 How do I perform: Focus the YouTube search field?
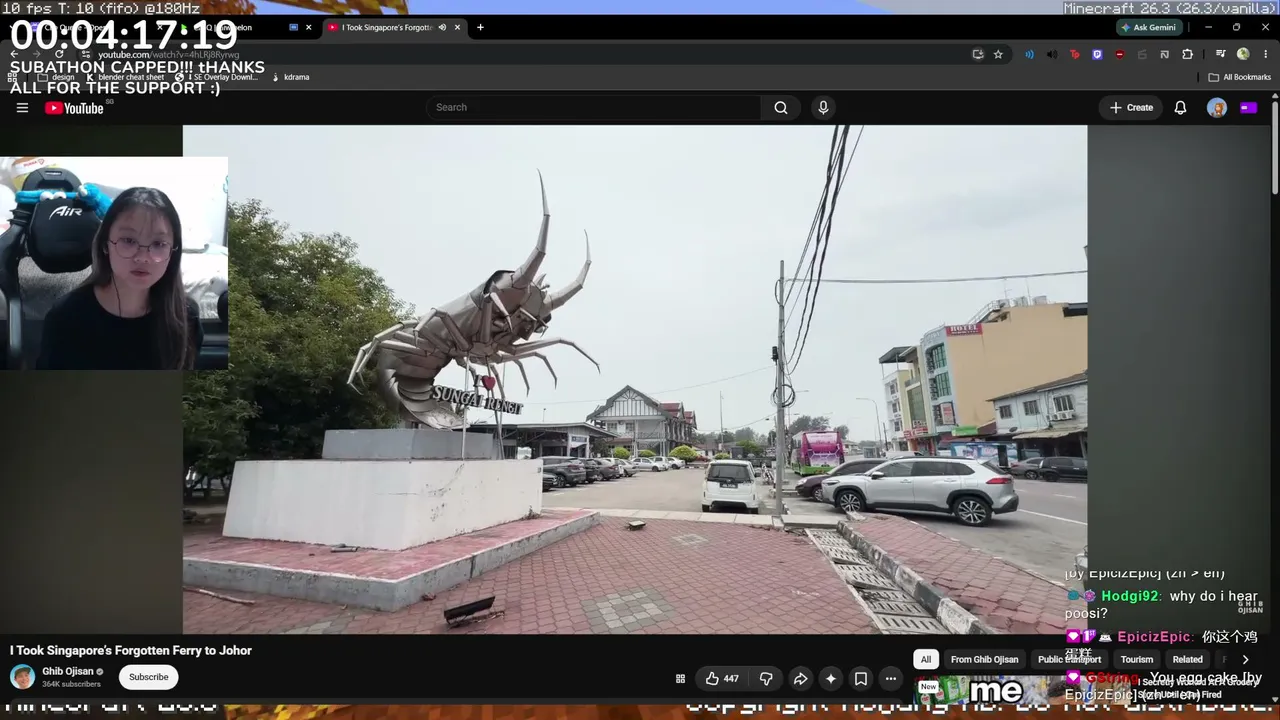coord(594,108)
